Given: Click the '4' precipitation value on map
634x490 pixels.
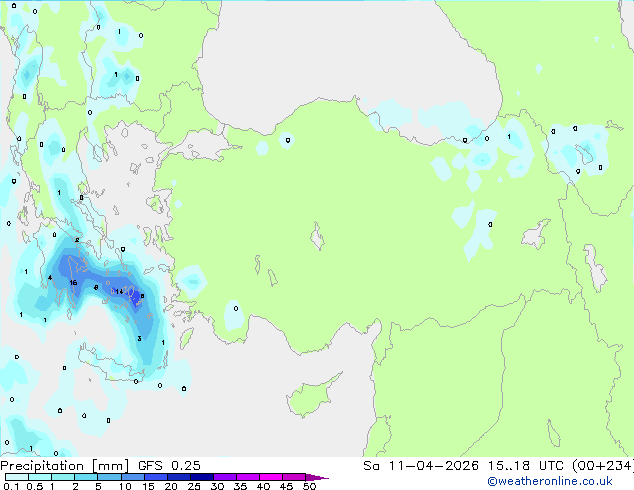Looking at the screenshot, I should tap(50, 277).
